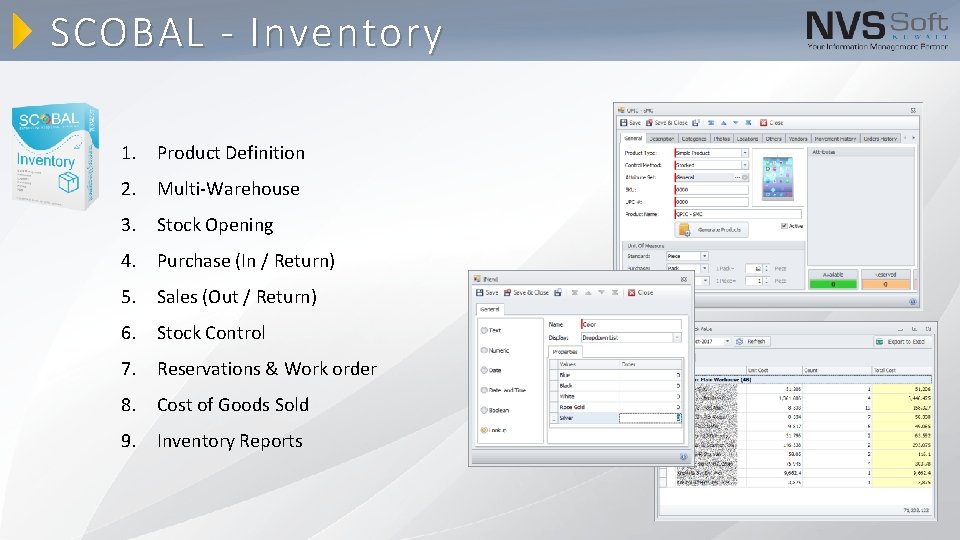Open the Vendors tab
The image size is (960, 540).
coord(798,139)
